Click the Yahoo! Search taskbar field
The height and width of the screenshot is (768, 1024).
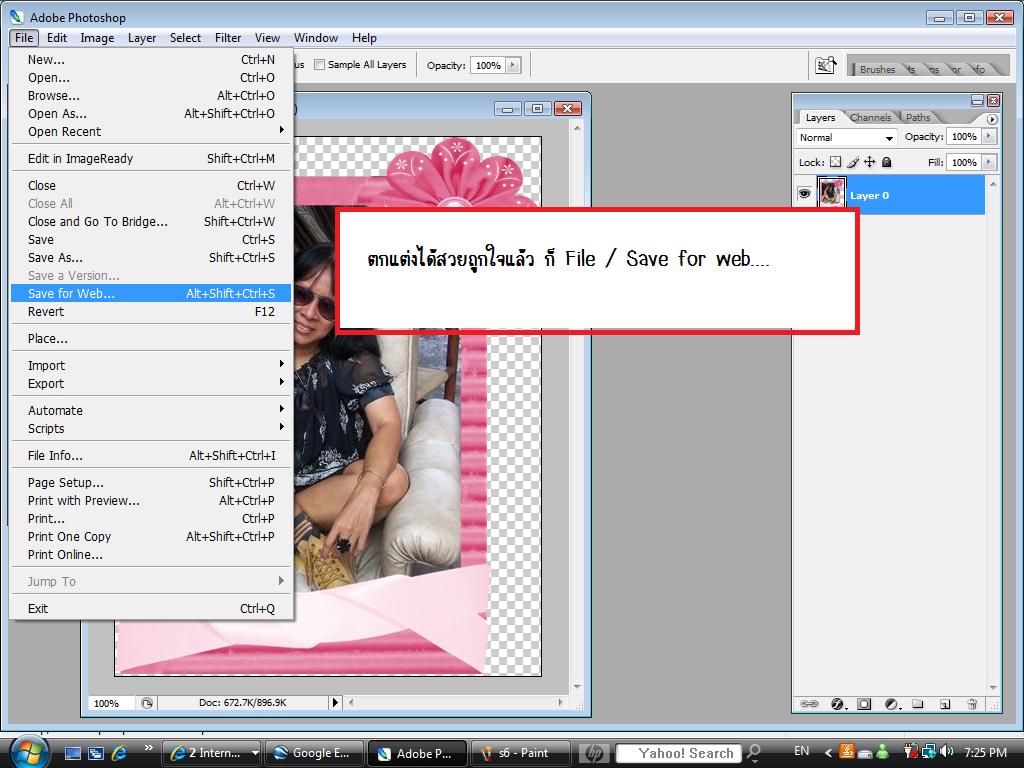click(x=679, y=754)
